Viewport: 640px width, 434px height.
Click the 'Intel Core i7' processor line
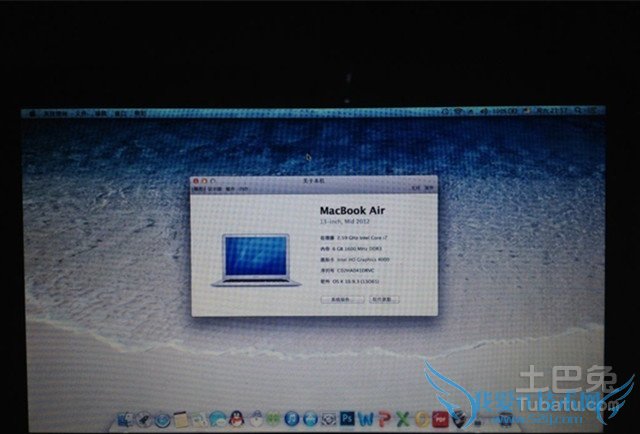tap(353, 238)
